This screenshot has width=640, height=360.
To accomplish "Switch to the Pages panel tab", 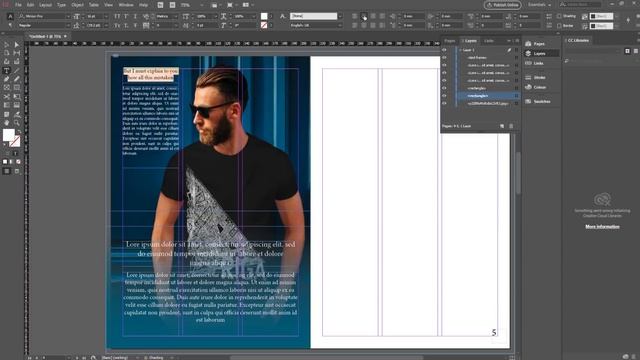I will pos(450,41).
